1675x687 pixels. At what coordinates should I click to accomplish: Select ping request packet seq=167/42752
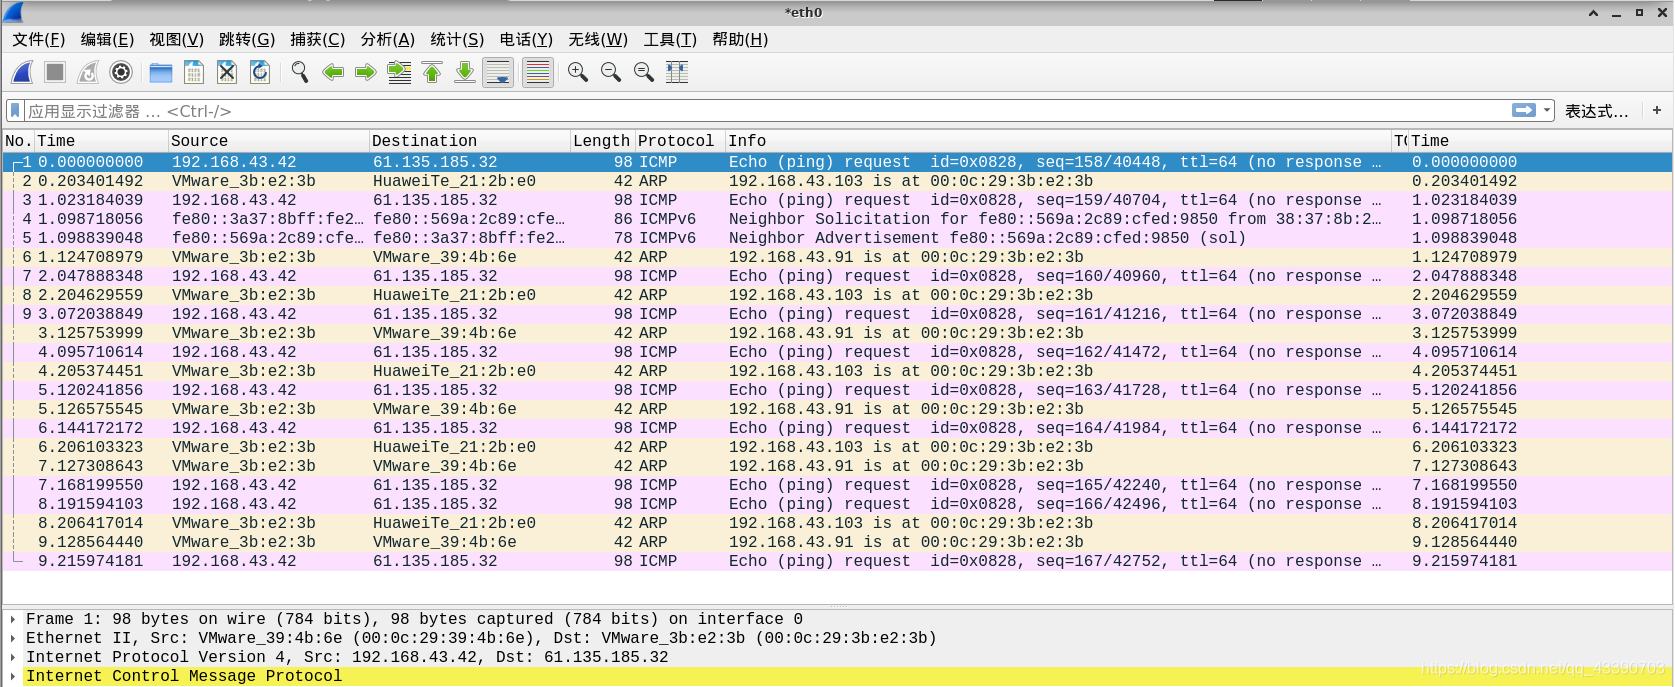click(x=836, y=561)
